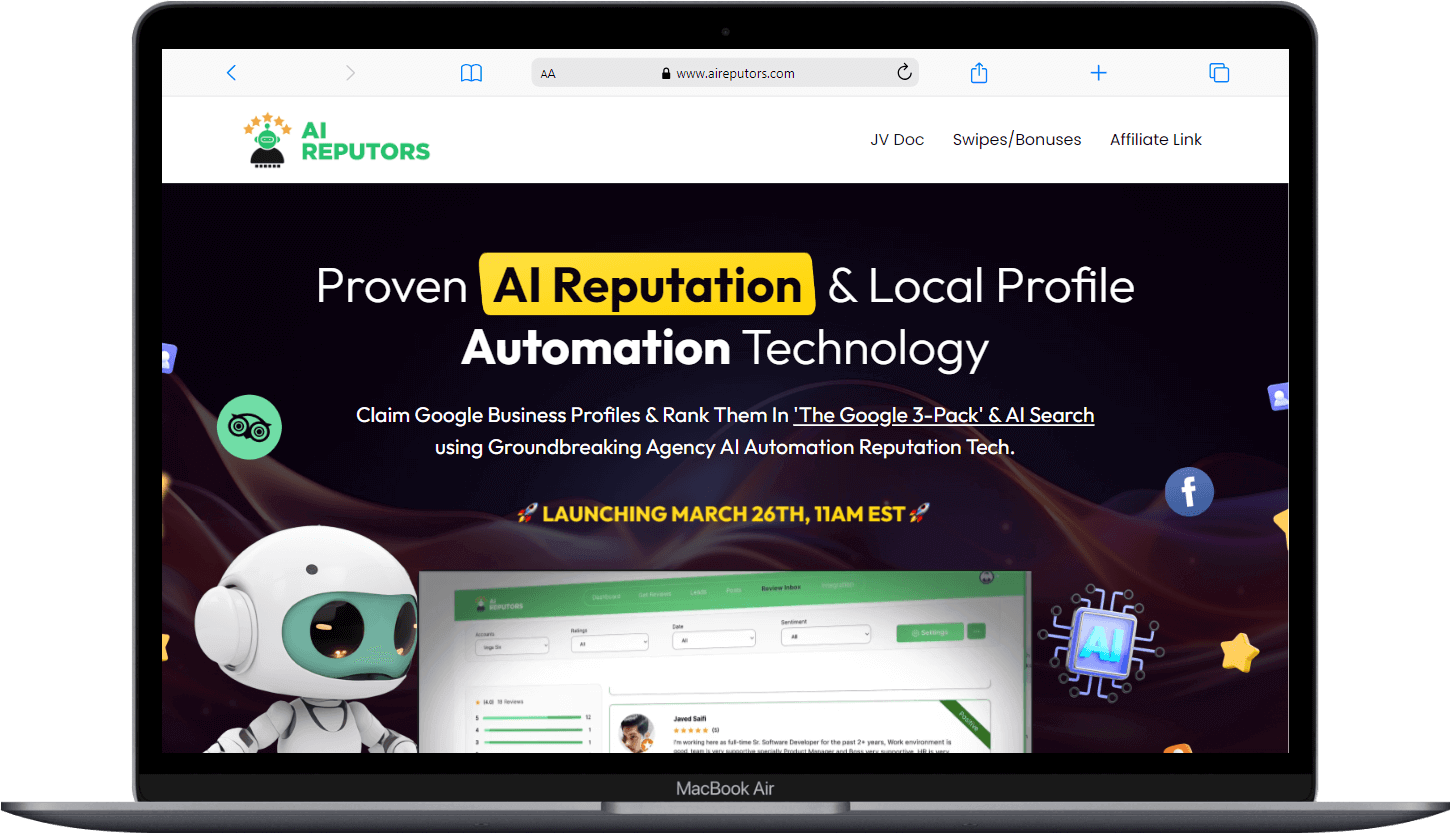Click the round Facebook icon

point(1189,492)
